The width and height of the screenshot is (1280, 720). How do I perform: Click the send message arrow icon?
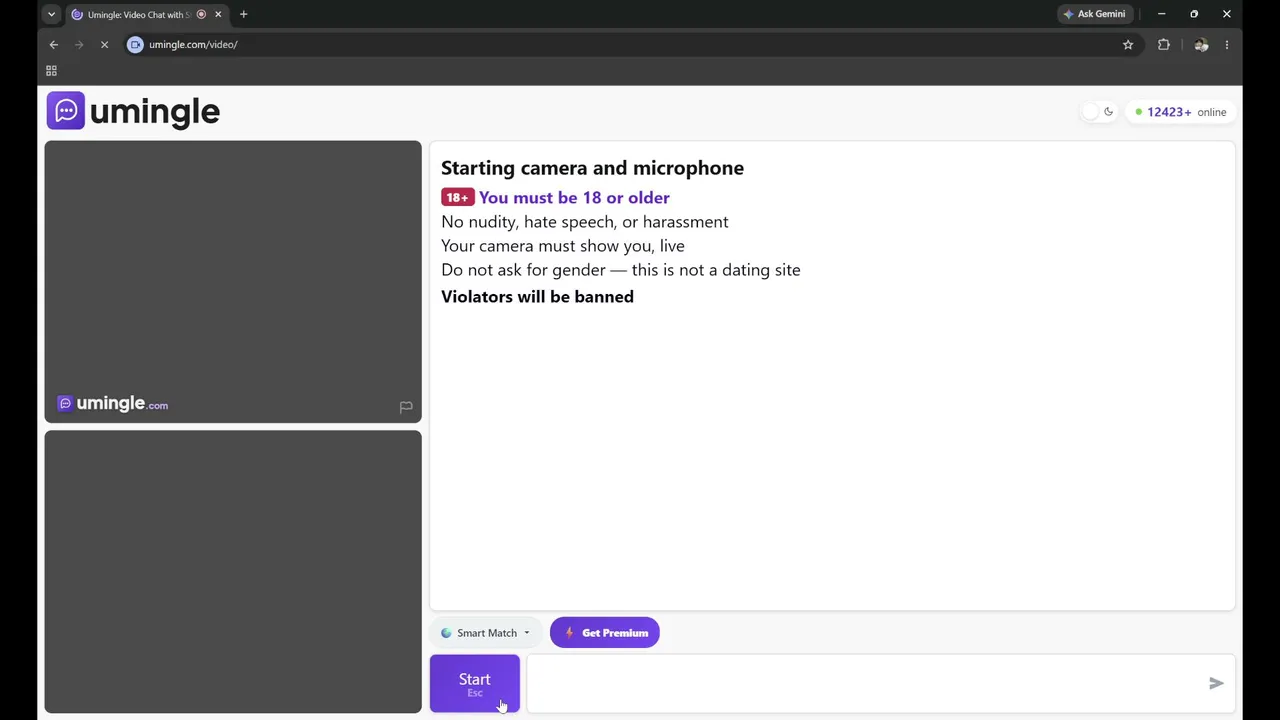1216,683
